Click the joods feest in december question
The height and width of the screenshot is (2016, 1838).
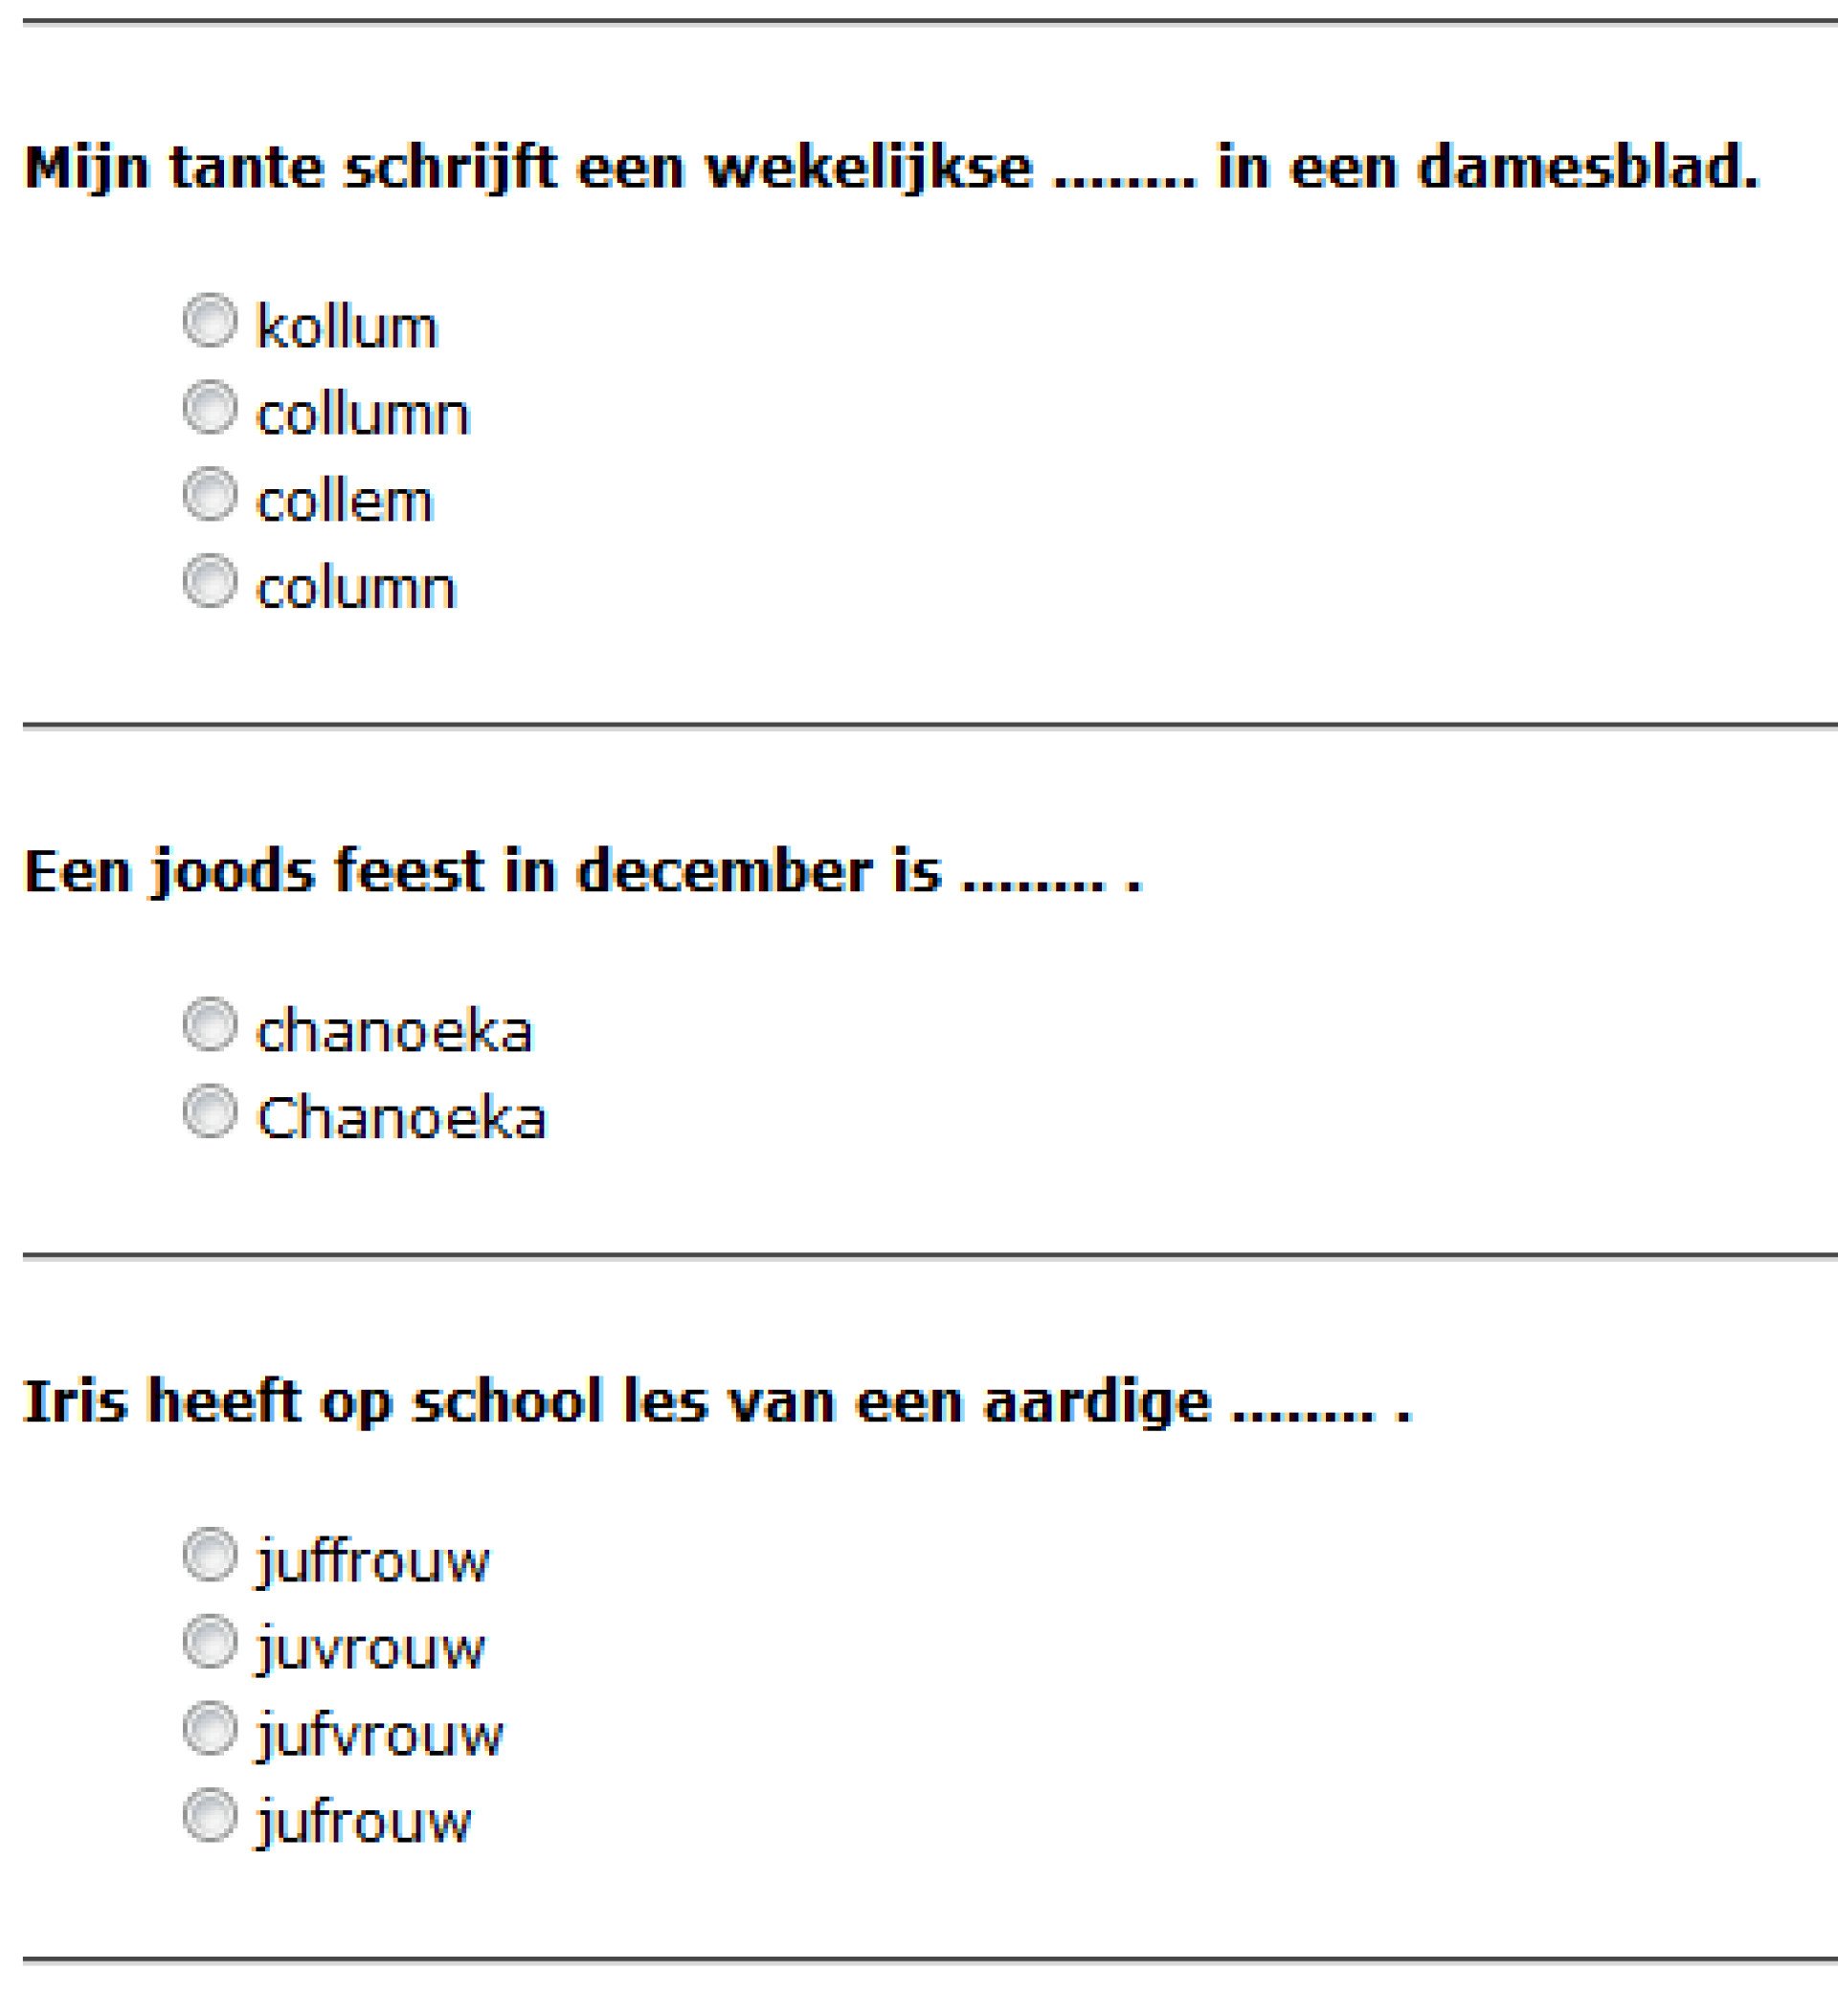(x=583, y=871)
